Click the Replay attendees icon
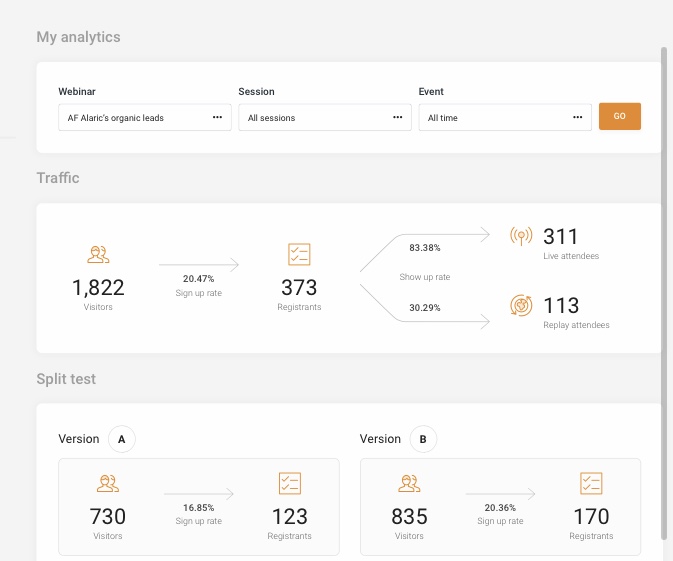673x561 pixels. click(x=521, y=305)
